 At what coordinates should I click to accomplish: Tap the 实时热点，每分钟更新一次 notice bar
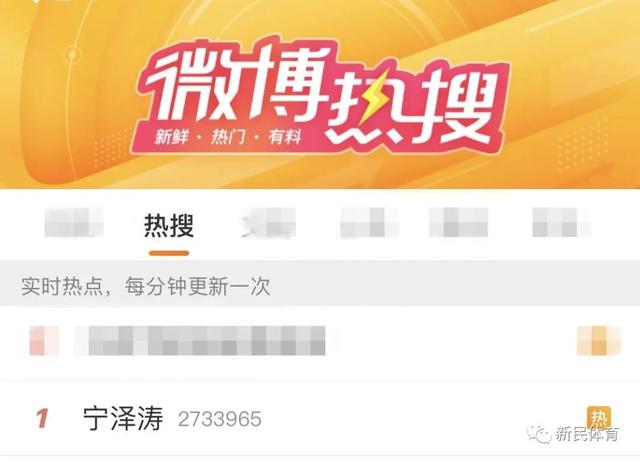320,286
